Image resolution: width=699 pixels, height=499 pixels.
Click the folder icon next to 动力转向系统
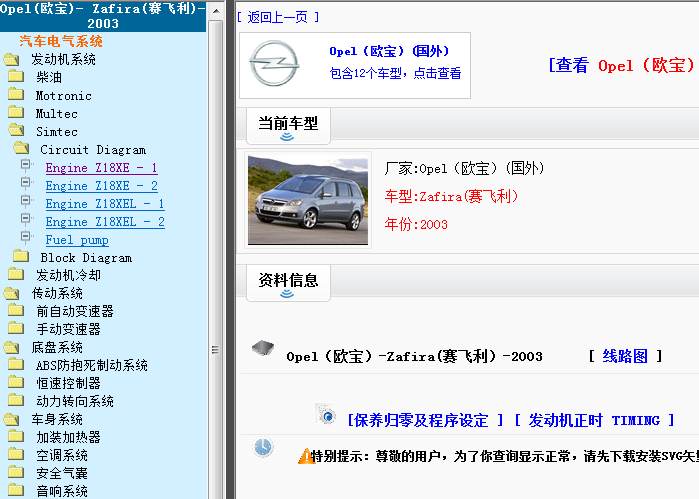click(16, 400)
